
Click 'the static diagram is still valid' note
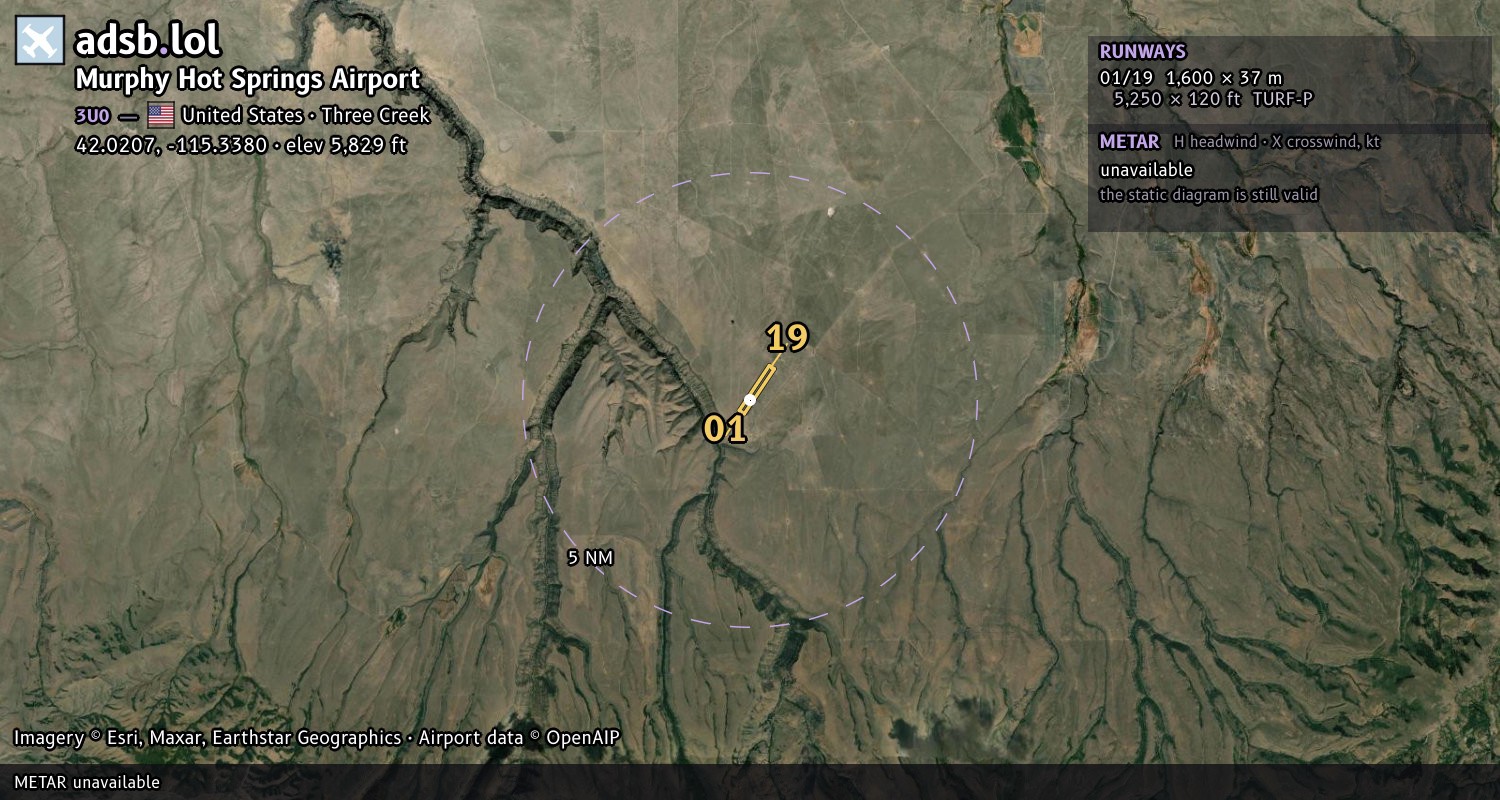click(x=1208, y=195)
